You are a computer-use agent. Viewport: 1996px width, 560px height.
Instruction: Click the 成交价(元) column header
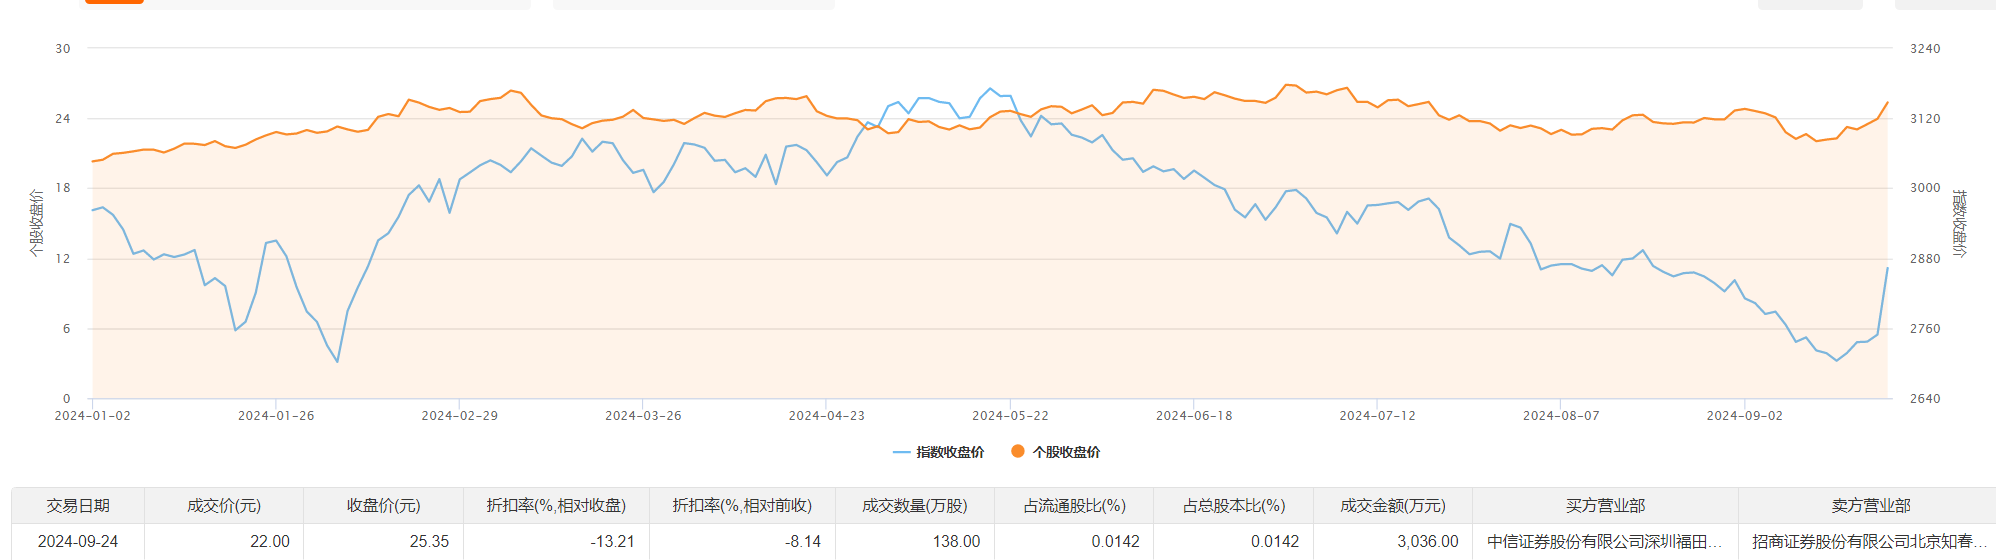click(224, 506)
